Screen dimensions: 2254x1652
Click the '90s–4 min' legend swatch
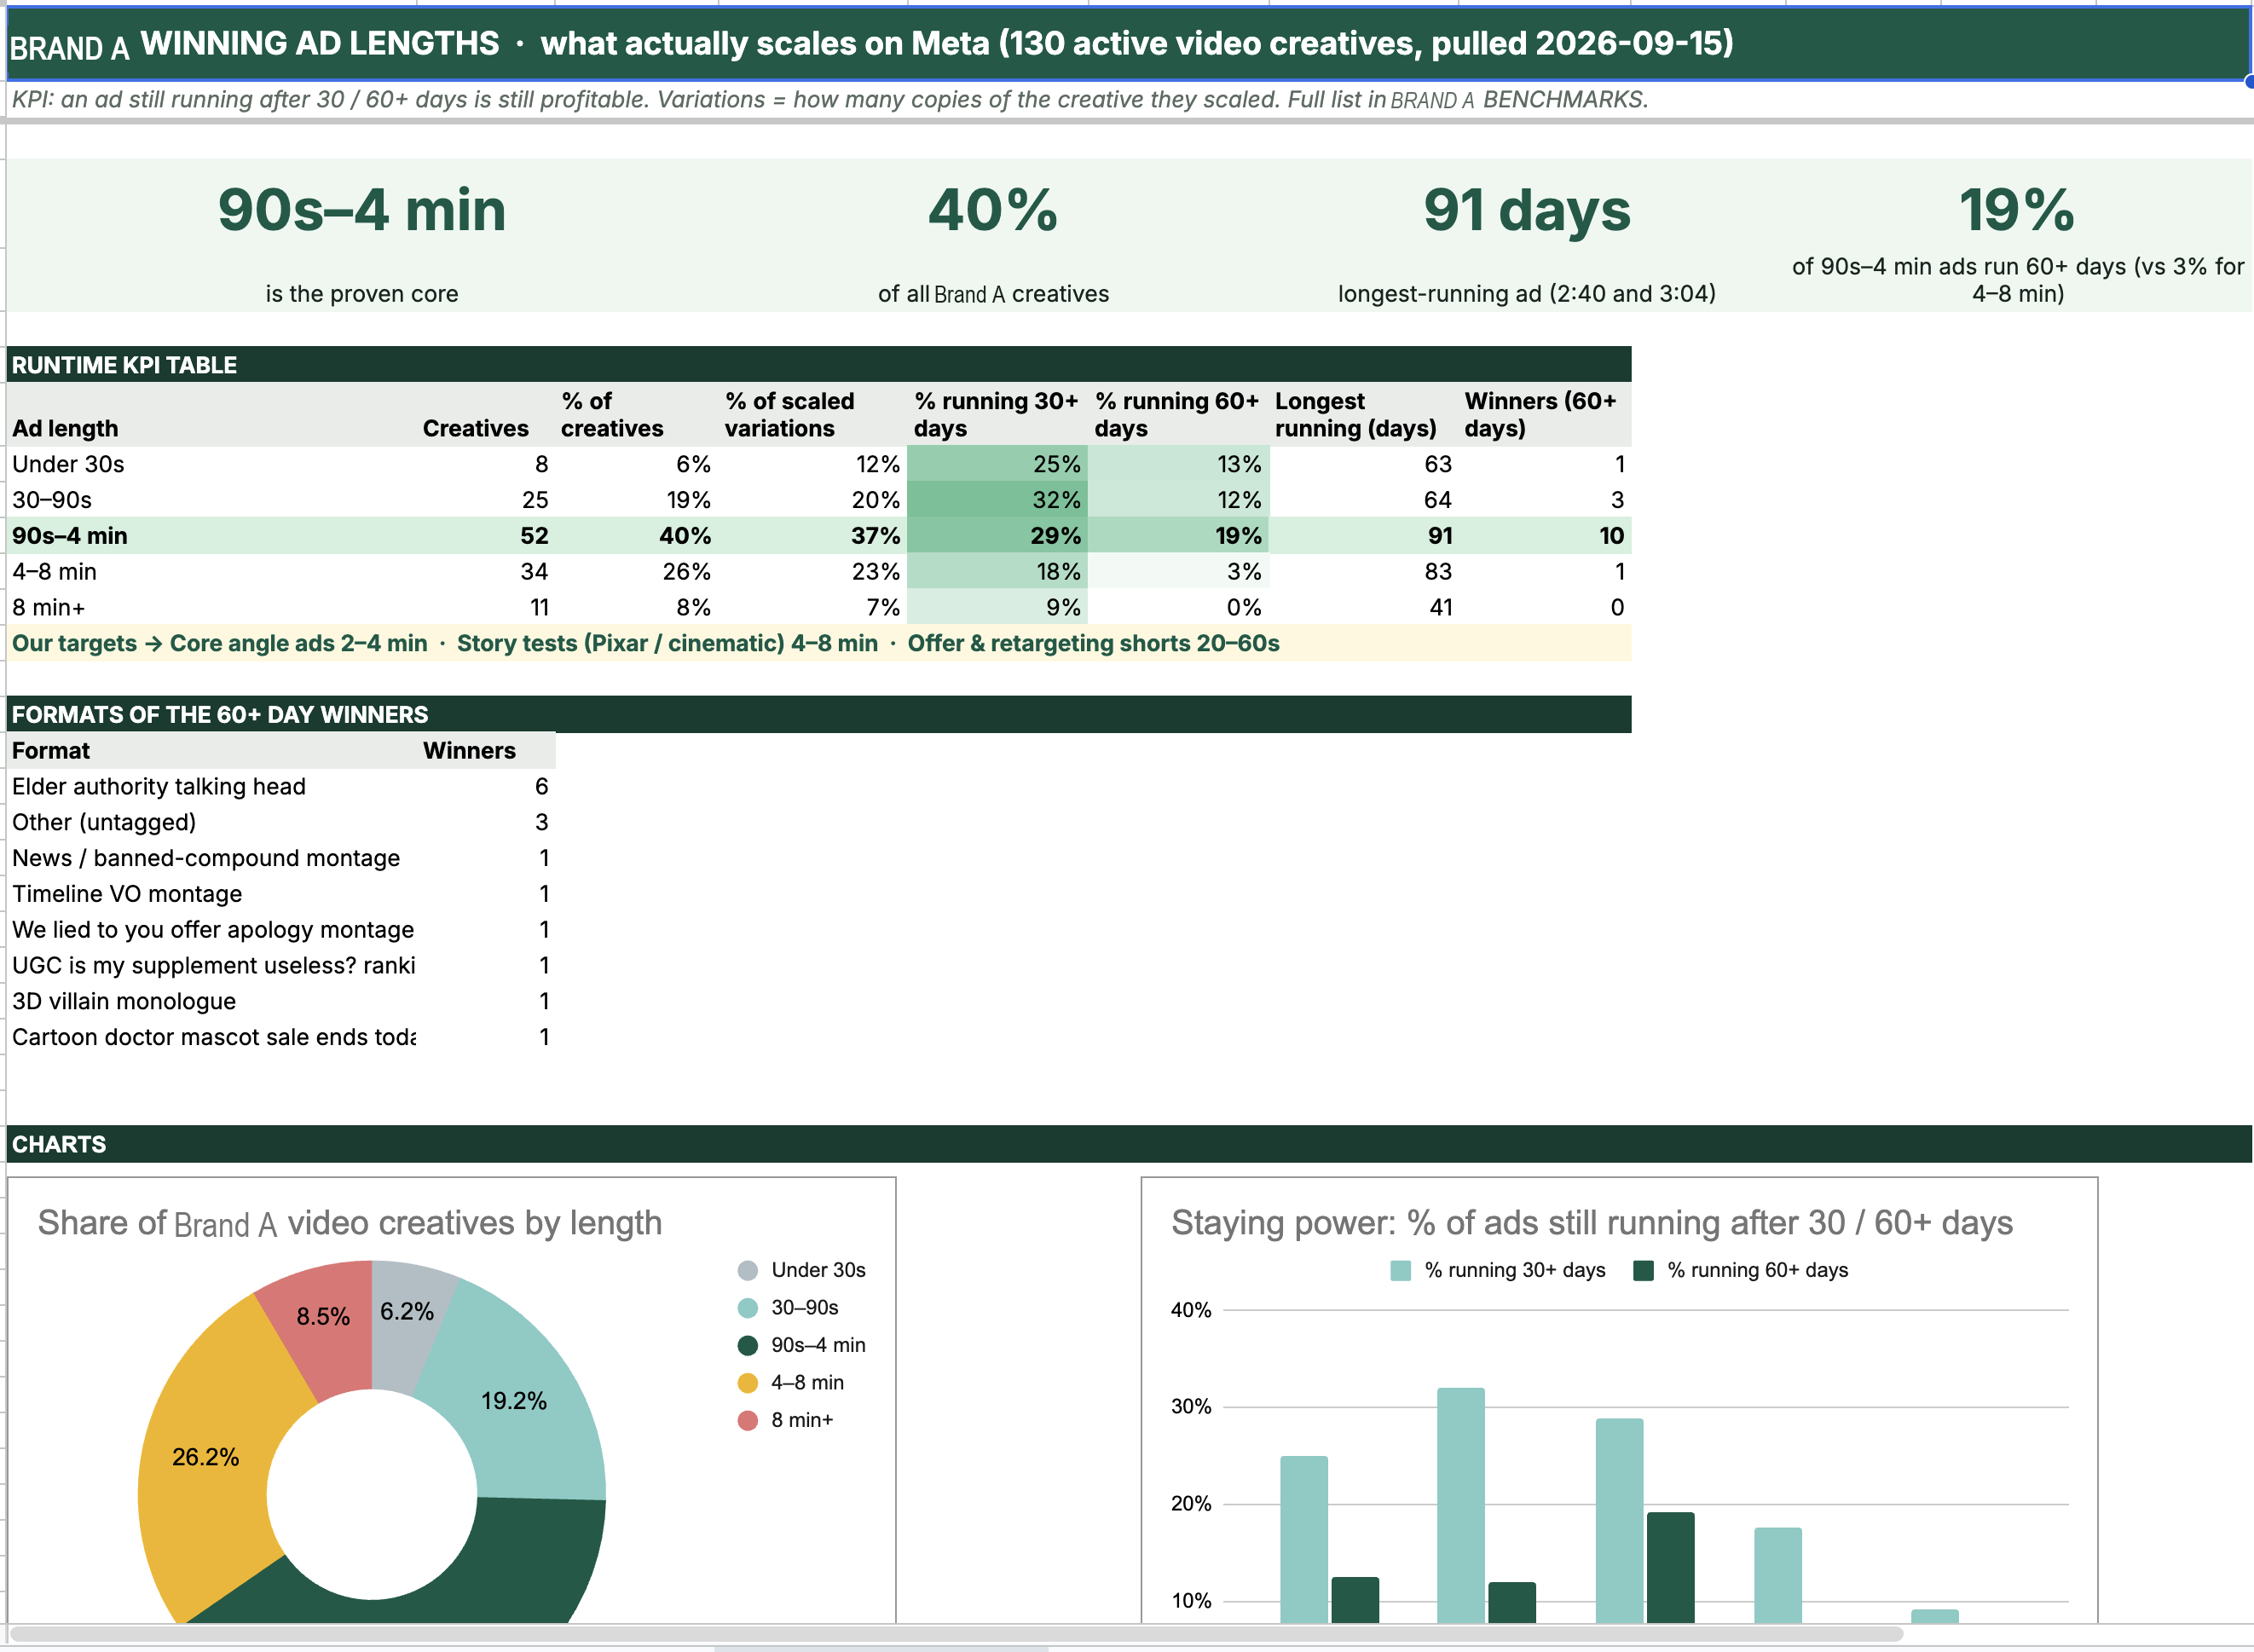tap(747, 1345)
